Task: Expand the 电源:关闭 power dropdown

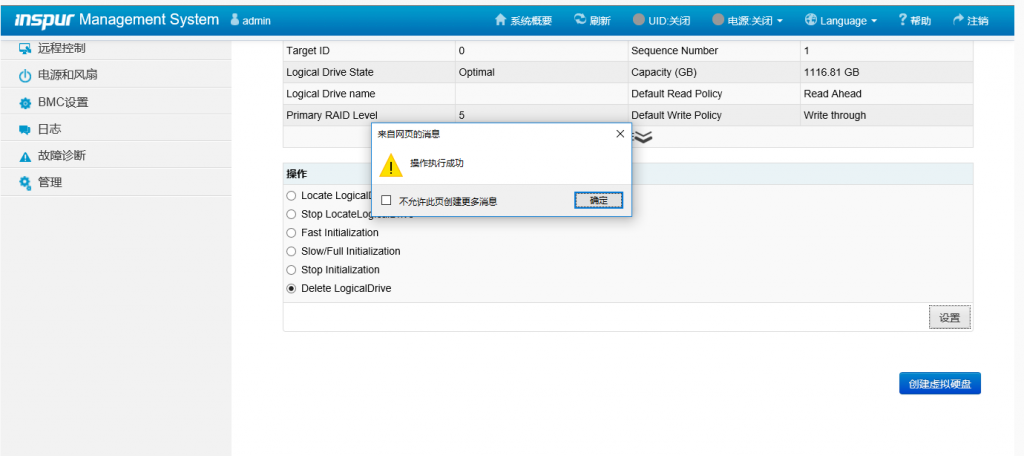Action: click(x=748, y=20)
